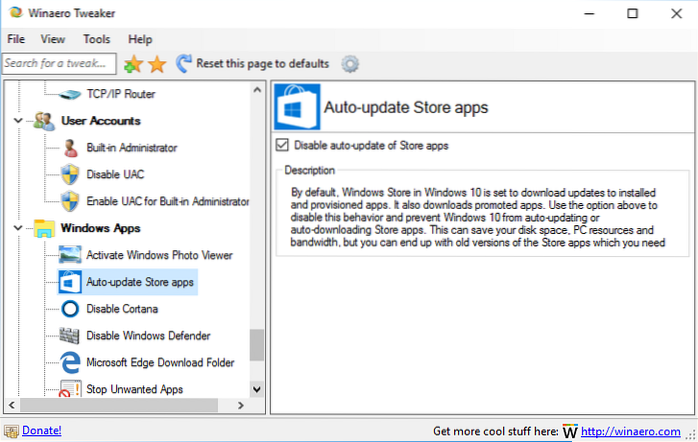Open the File menu
This screenshot has width=698, height=442.
tap(17, 39)
